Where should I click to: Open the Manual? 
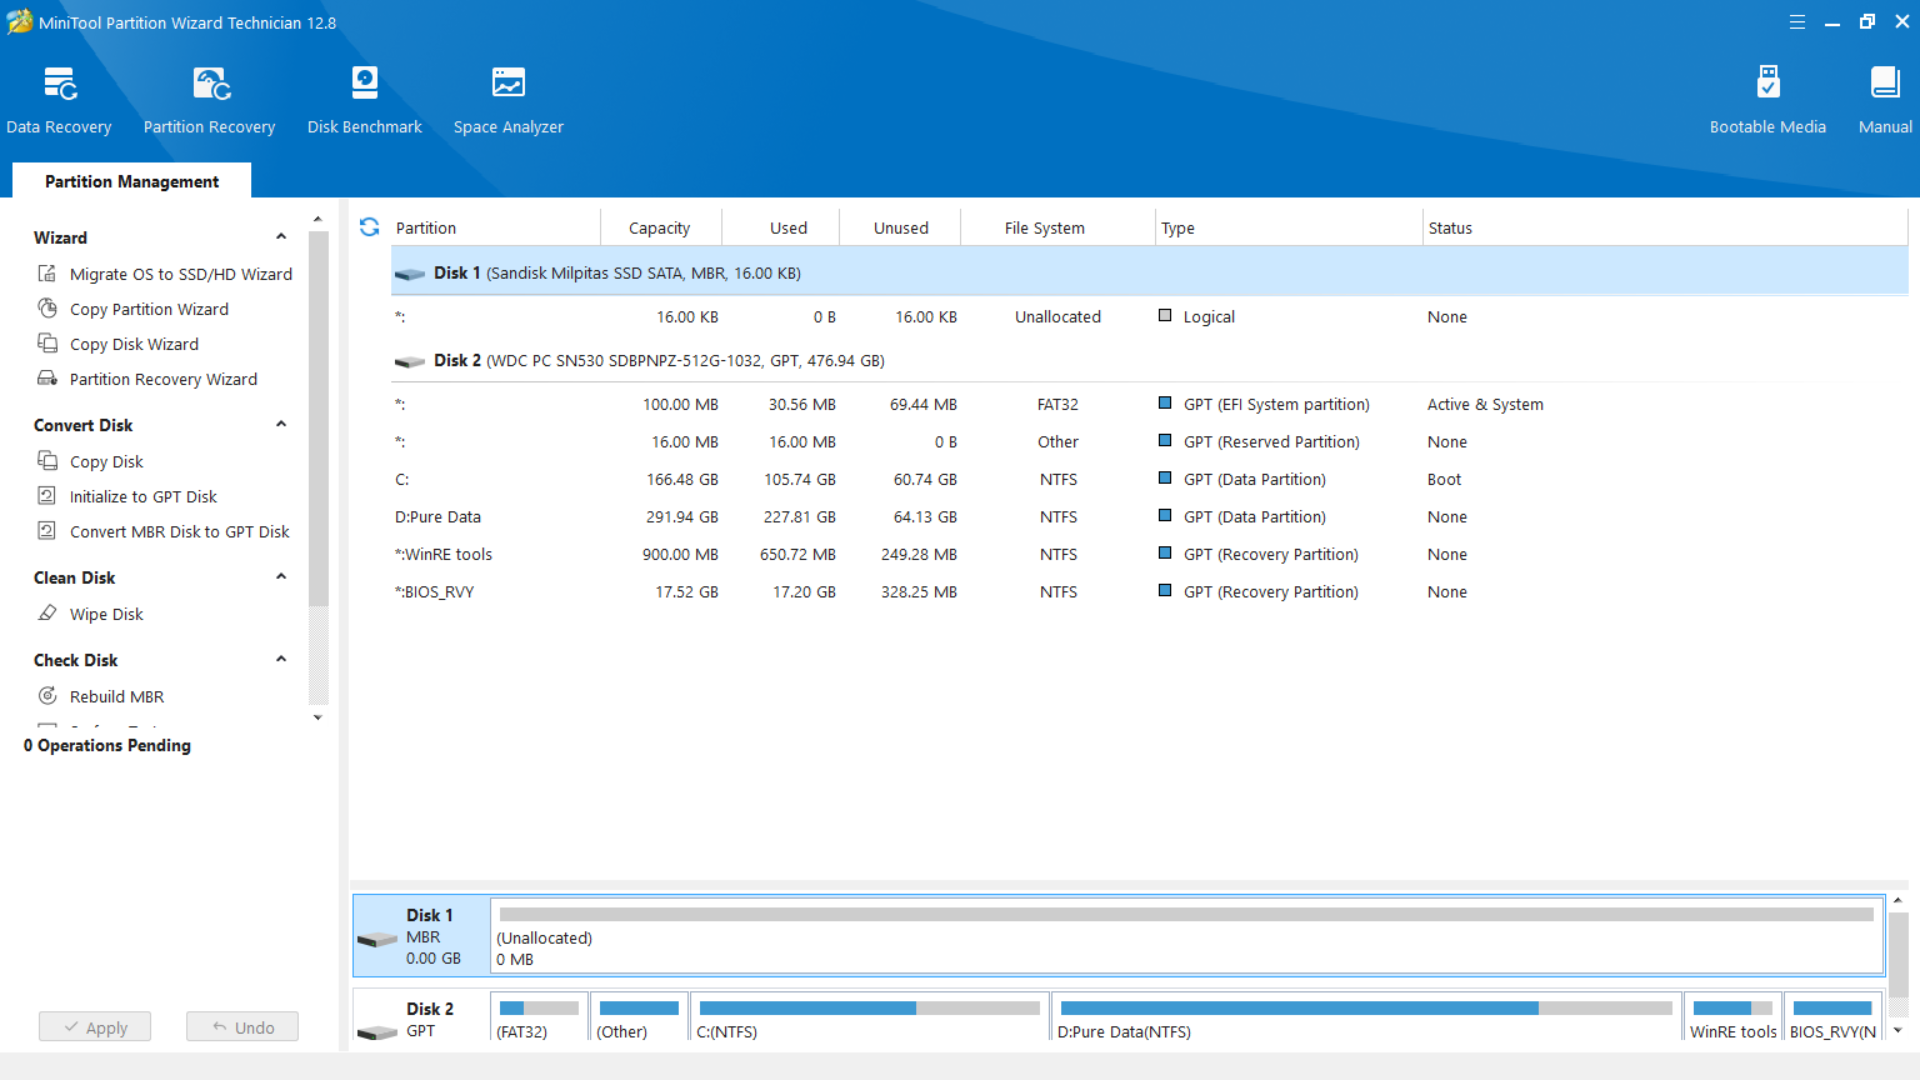click(1885, 100)
